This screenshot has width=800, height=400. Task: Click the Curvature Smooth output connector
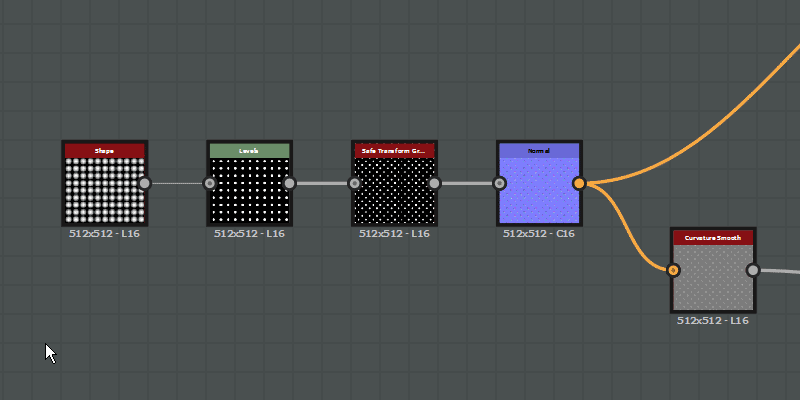(x=753, y=270)
